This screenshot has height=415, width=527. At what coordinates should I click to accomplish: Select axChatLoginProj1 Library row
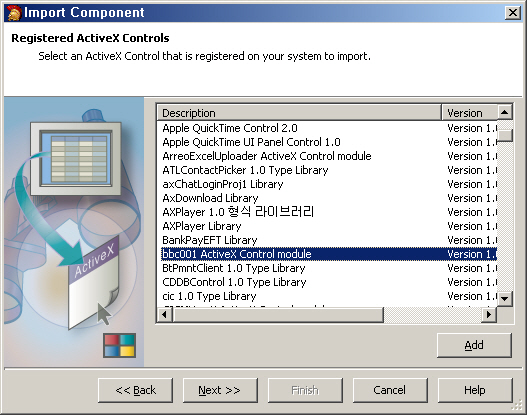pos(329,184)
